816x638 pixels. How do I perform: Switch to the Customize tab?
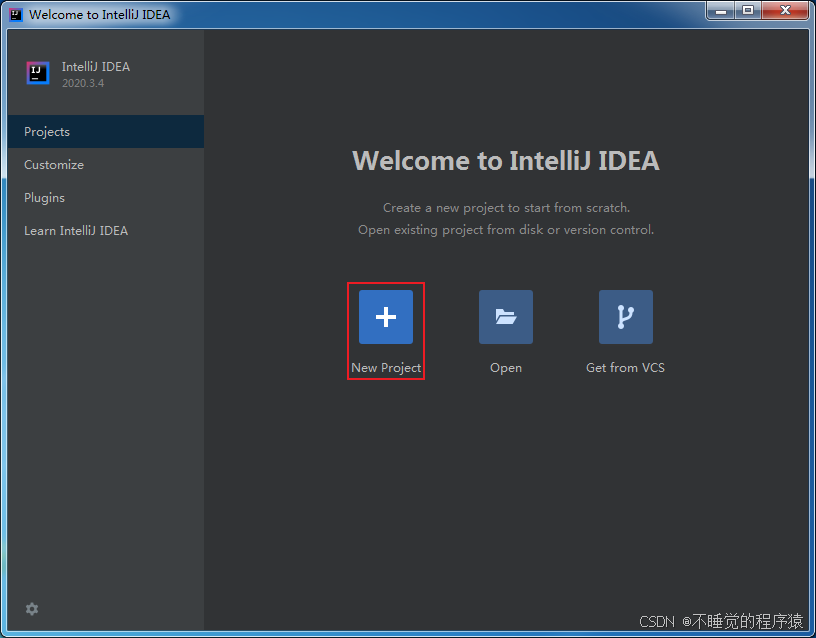coord(106,164)
